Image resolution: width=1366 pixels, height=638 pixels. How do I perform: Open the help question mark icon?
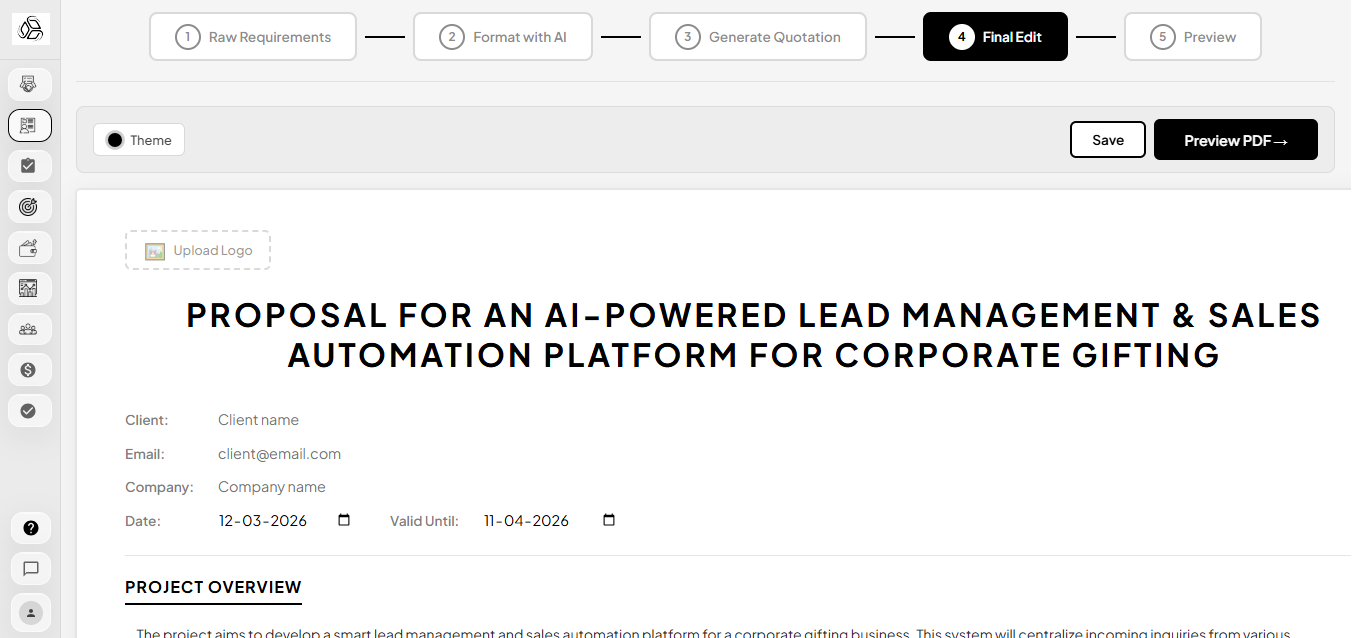31,528
